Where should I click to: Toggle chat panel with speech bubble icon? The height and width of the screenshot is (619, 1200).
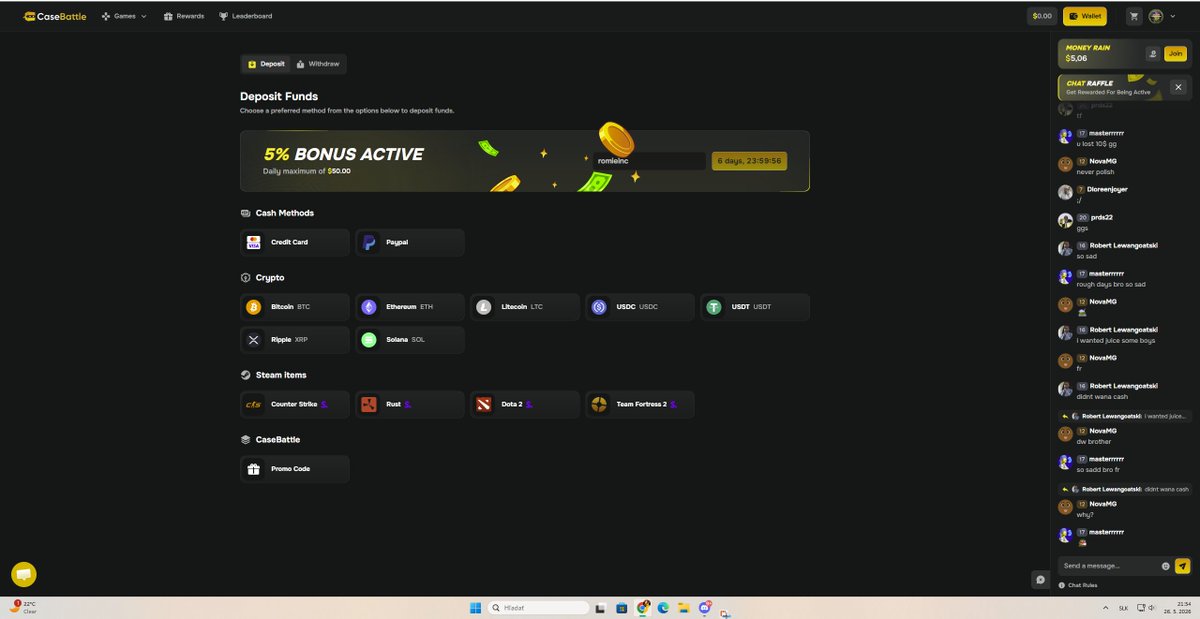pyautogui.click(x=1041, y=579)
